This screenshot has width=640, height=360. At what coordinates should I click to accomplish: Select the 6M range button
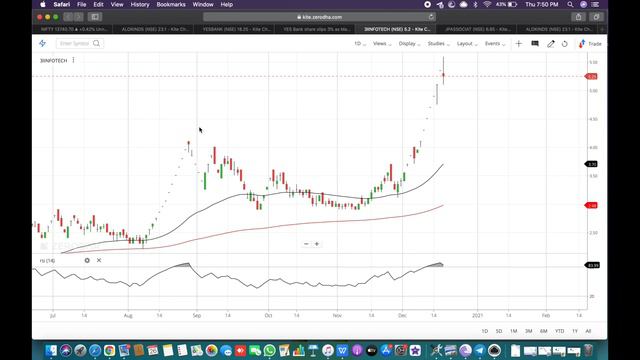[544, 331]
